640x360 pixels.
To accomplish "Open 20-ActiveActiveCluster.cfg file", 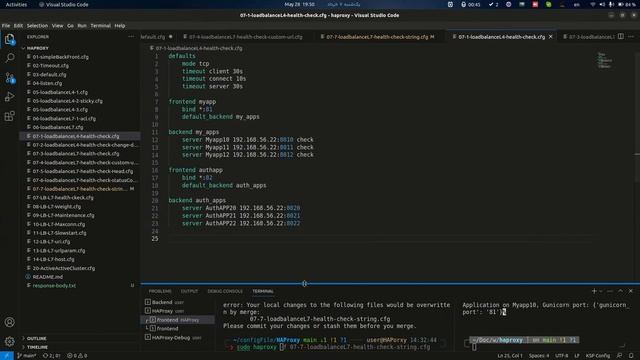I will coord(64,268).
